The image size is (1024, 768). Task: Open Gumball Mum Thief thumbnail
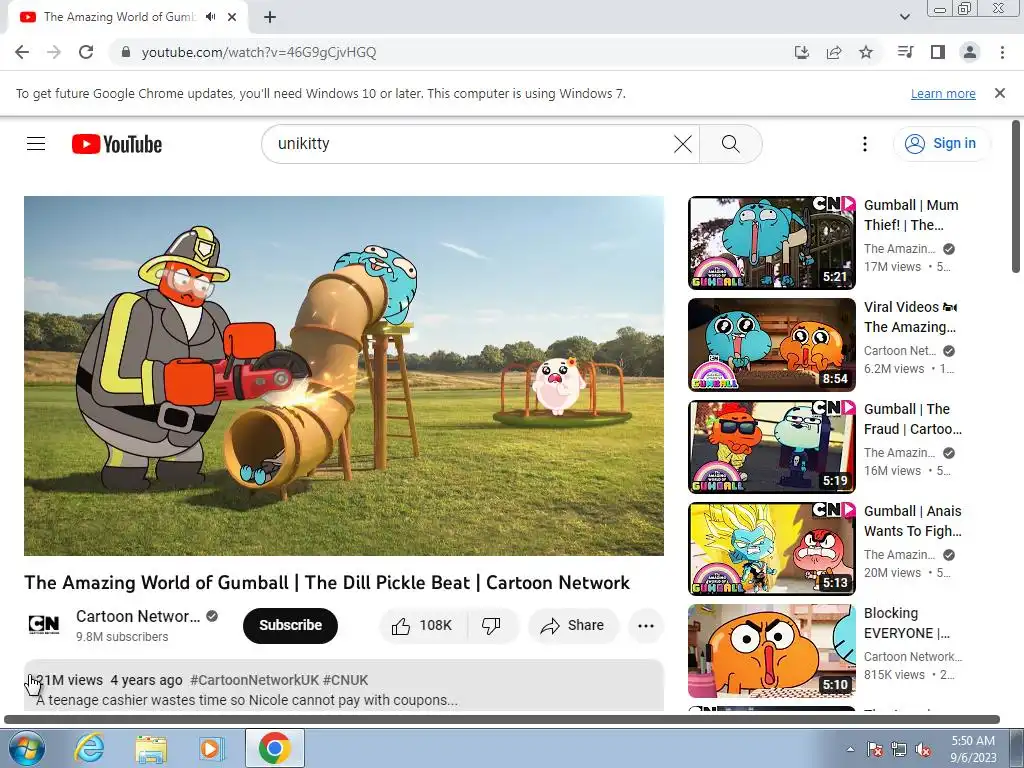(771, 243)
